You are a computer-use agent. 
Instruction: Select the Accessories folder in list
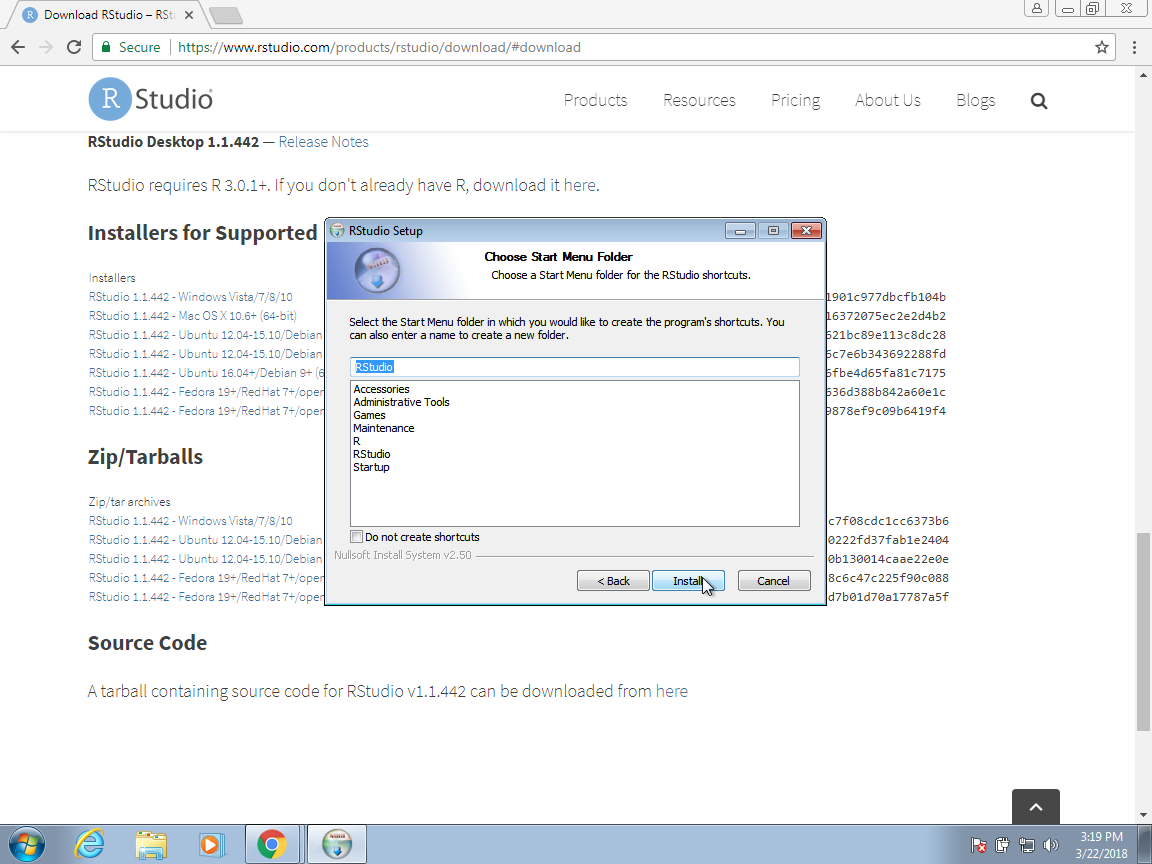[x=381, y=389]
